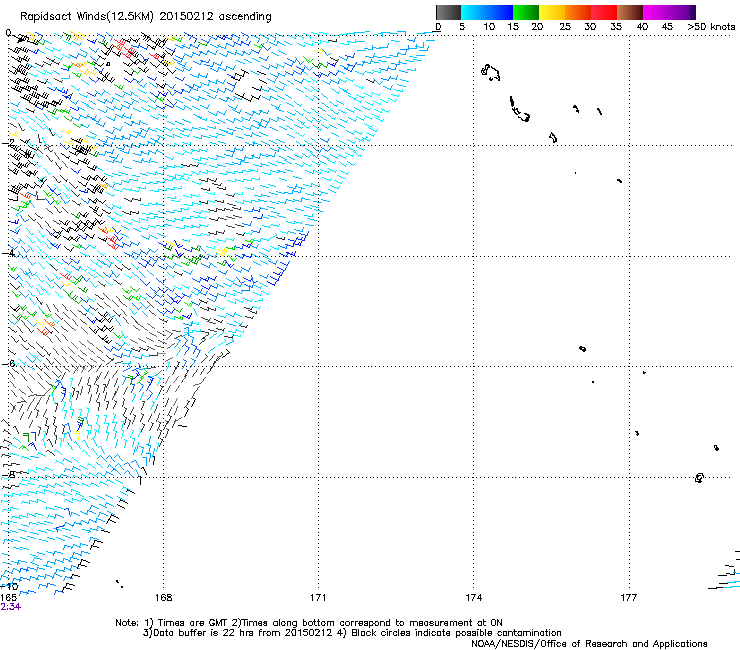Click the legend label 45
The height and width of the screenshot is (650, 740).
click(x=667, y=27)
